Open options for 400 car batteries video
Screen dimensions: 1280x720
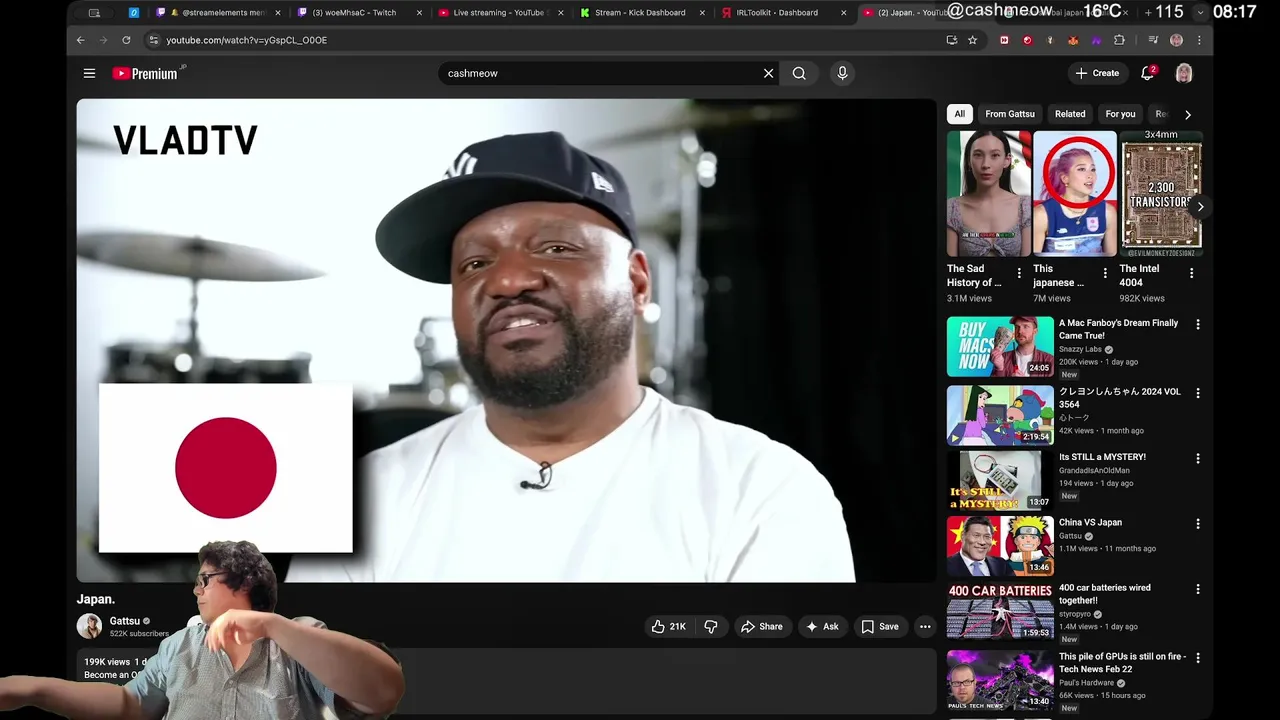[x=1197, y=589]
